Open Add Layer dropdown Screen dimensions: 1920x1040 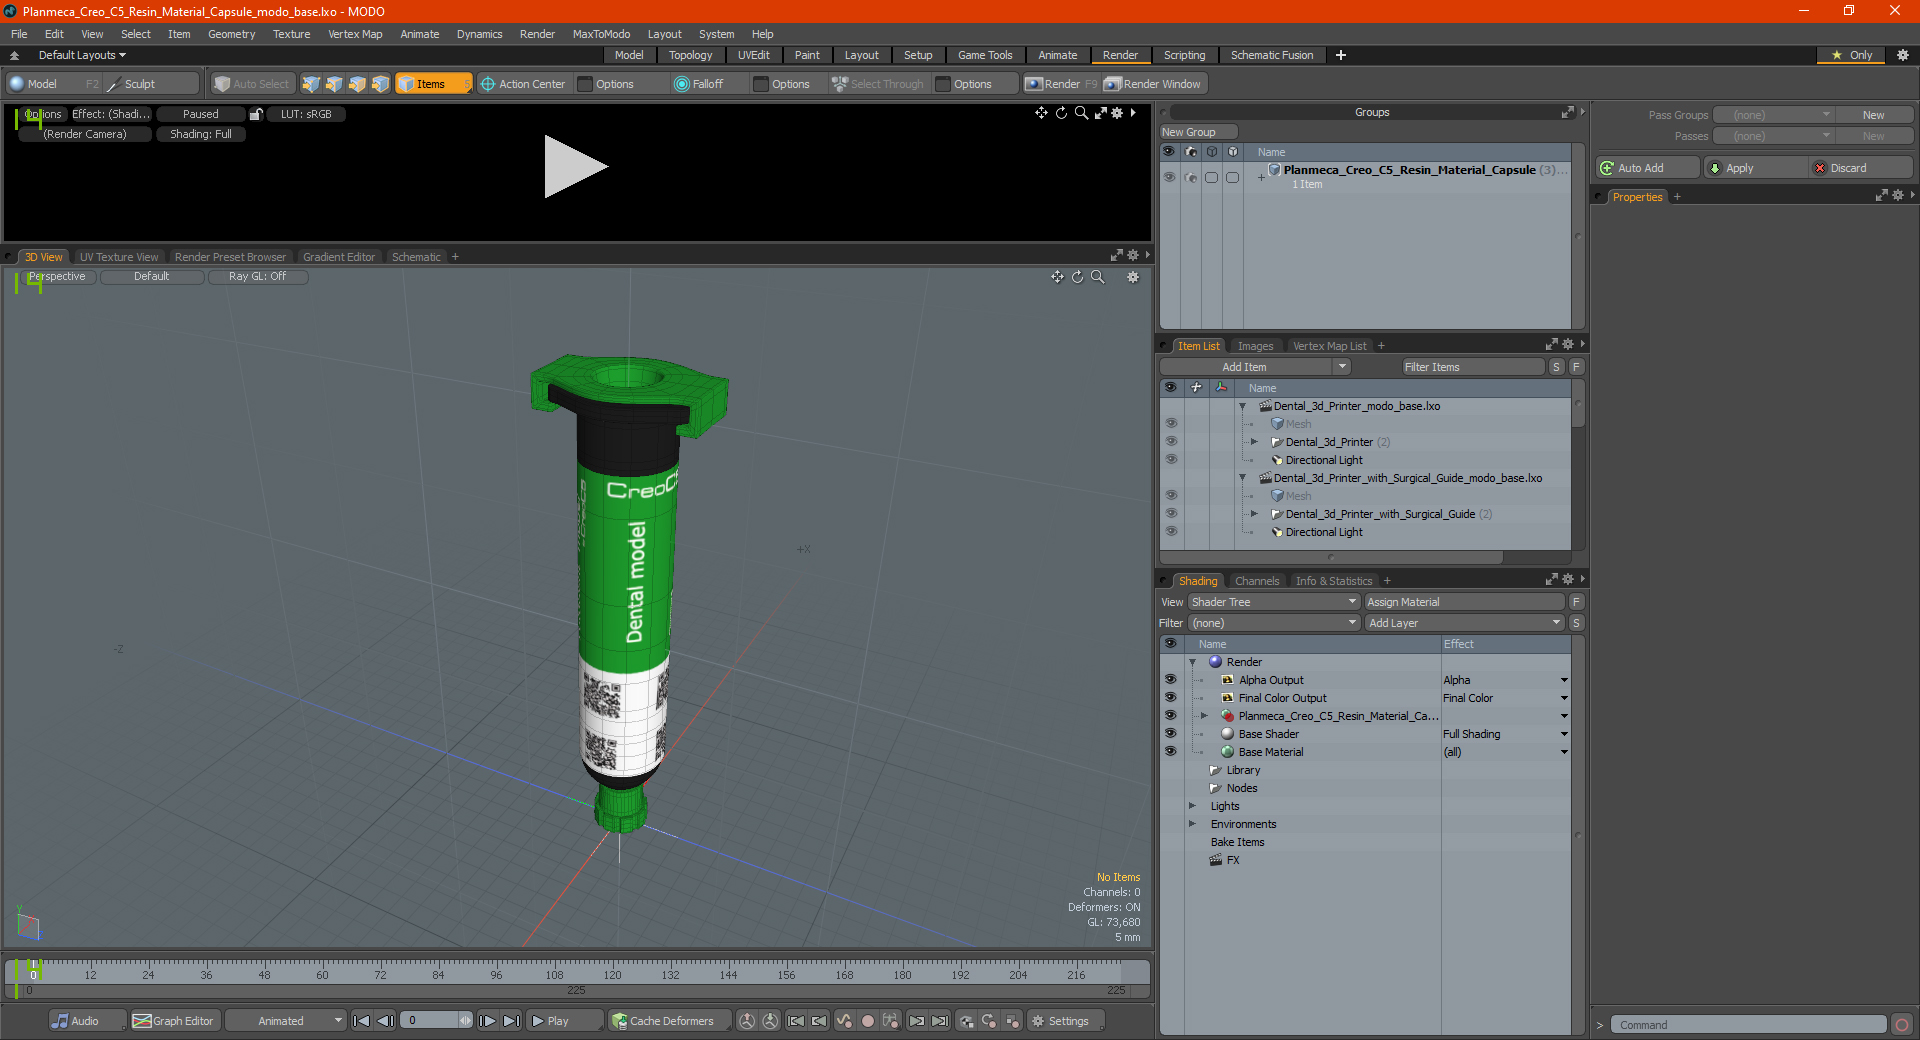(1464, 623)
